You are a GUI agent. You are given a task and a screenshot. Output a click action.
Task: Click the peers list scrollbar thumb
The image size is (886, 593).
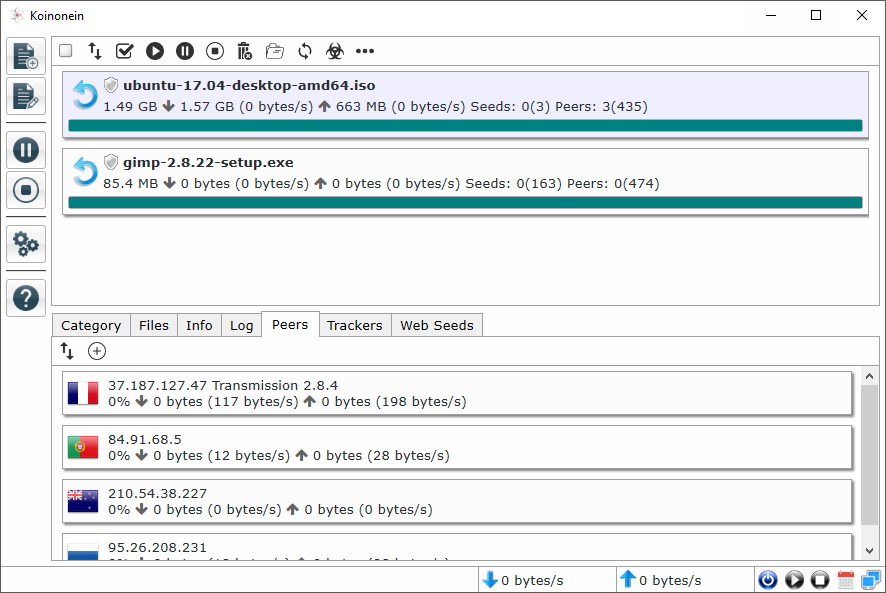coord(870,455)
